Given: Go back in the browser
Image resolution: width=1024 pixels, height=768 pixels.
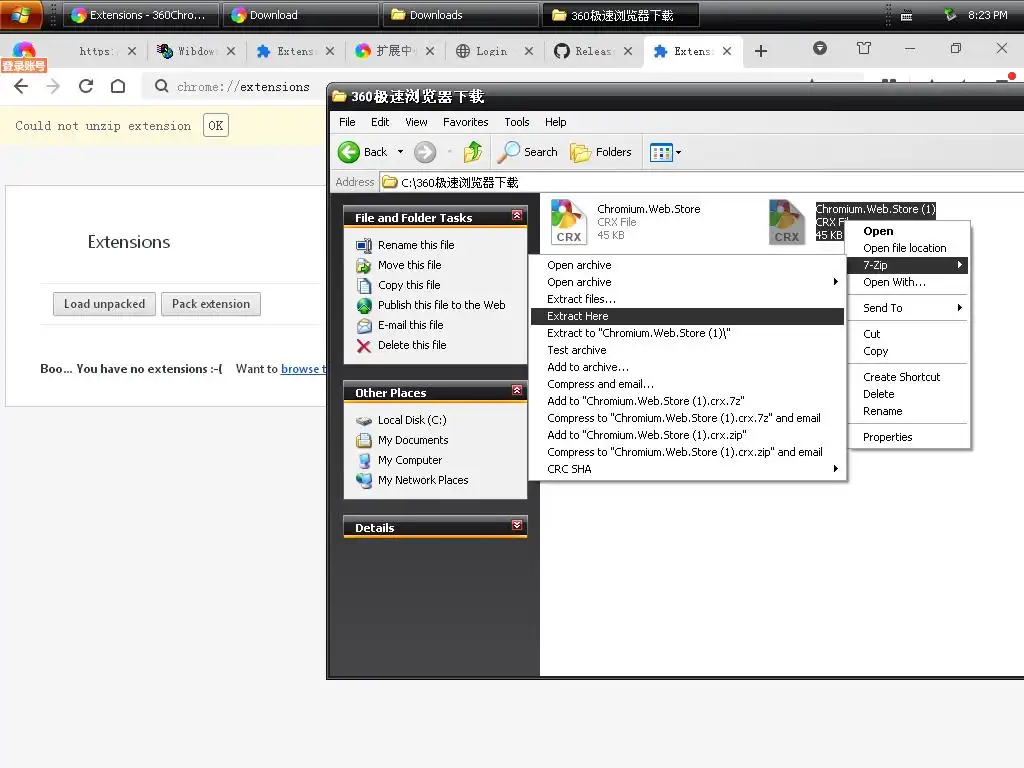Looking at the screenshot, I should pos(21,86).
